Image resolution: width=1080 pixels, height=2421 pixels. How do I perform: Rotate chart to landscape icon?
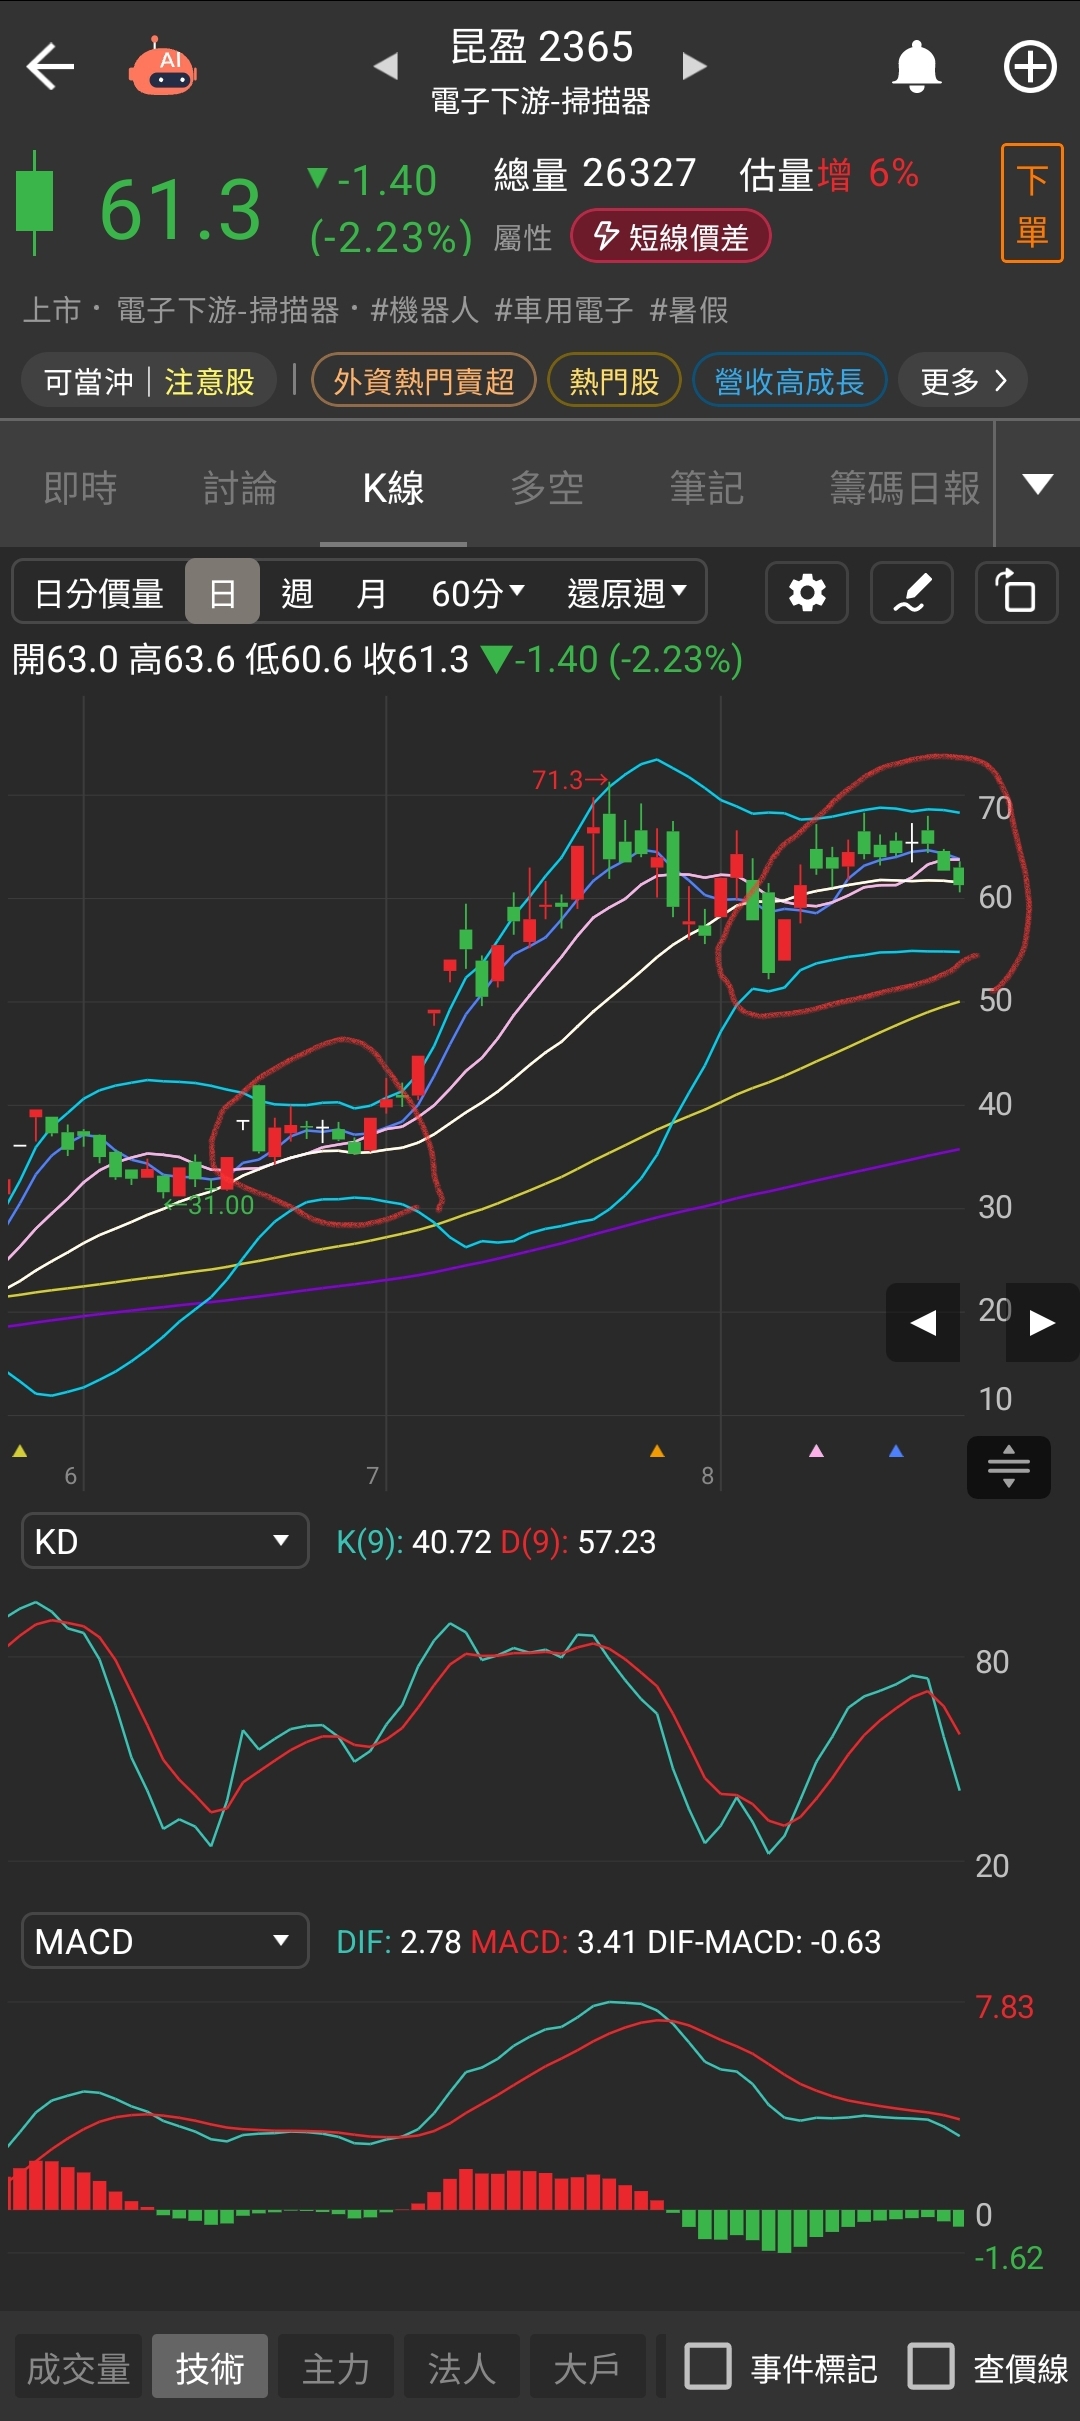tap(1017, 593)
